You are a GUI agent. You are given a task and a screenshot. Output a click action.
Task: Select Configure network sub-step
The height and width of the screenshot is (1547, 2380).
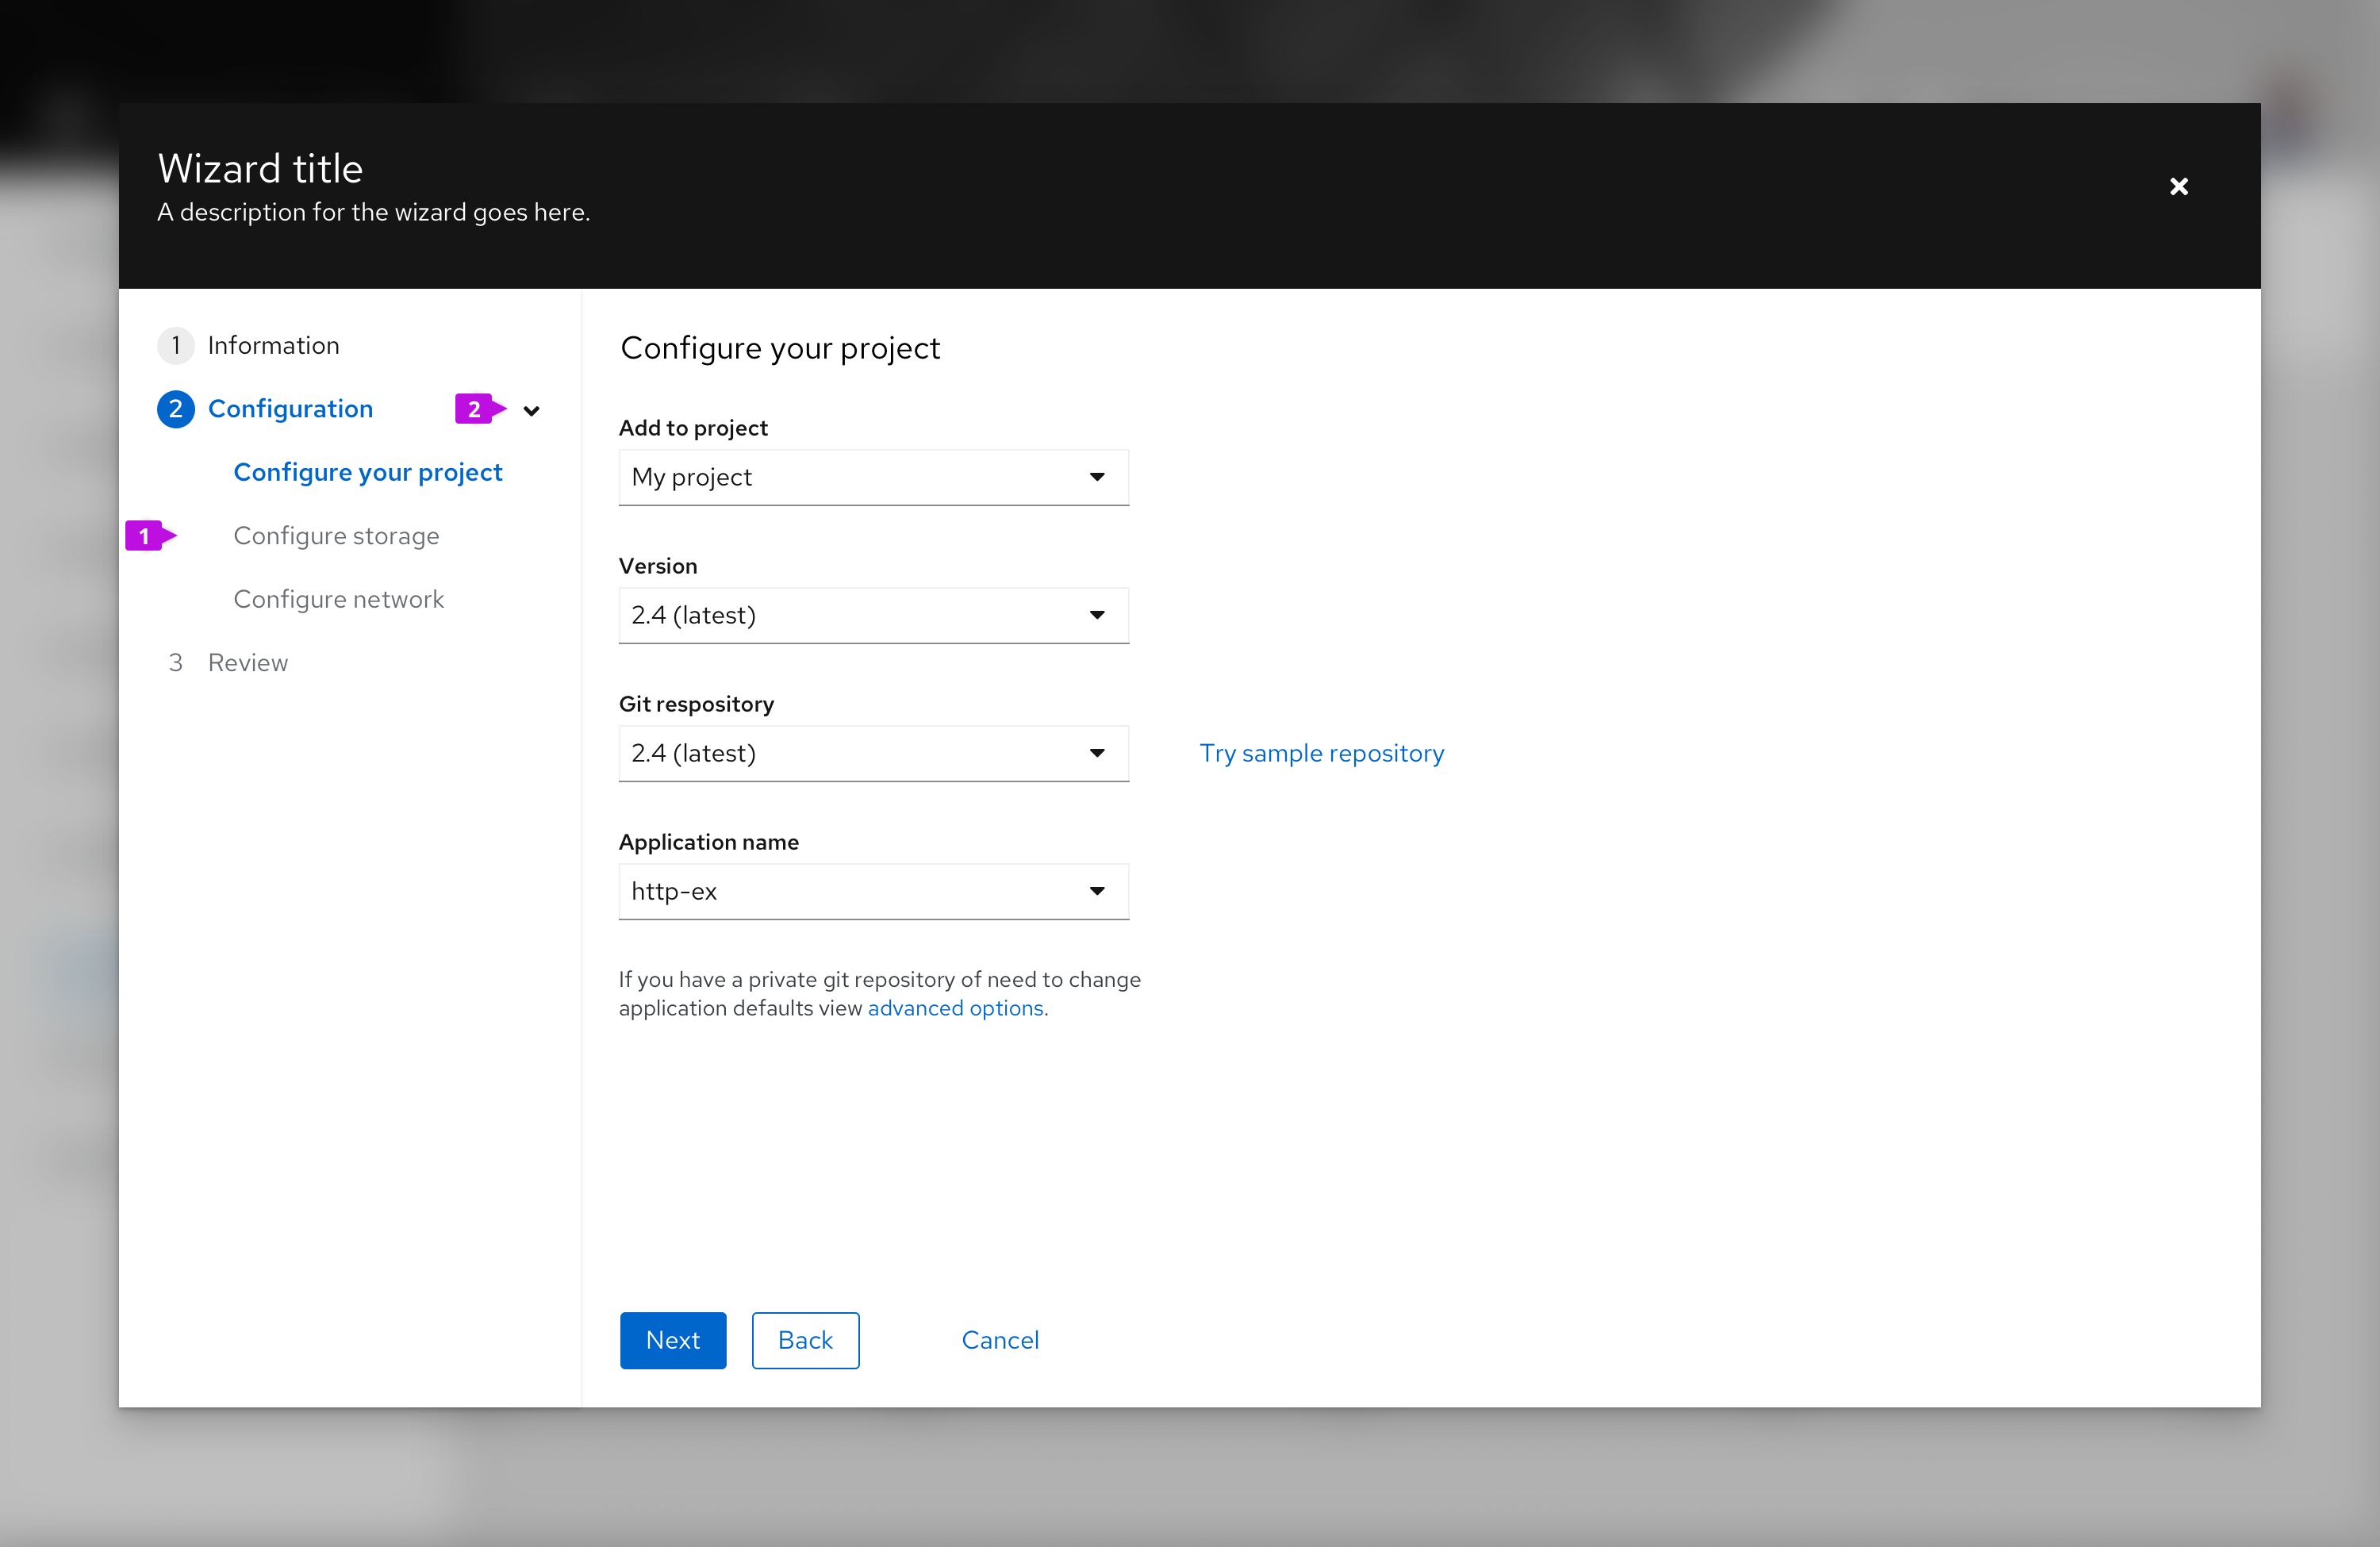(x=340, y=598)
